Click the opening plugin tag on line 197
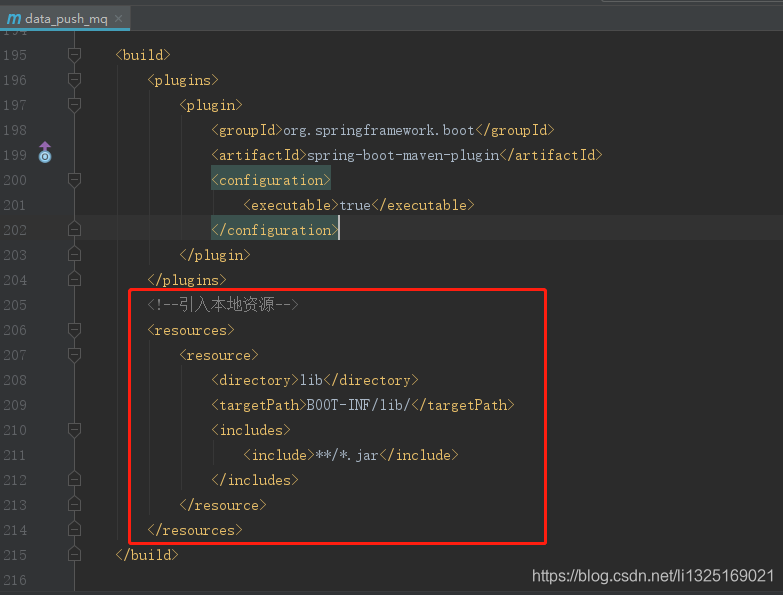This screenshot has height=595, width=783. point(211,105)
